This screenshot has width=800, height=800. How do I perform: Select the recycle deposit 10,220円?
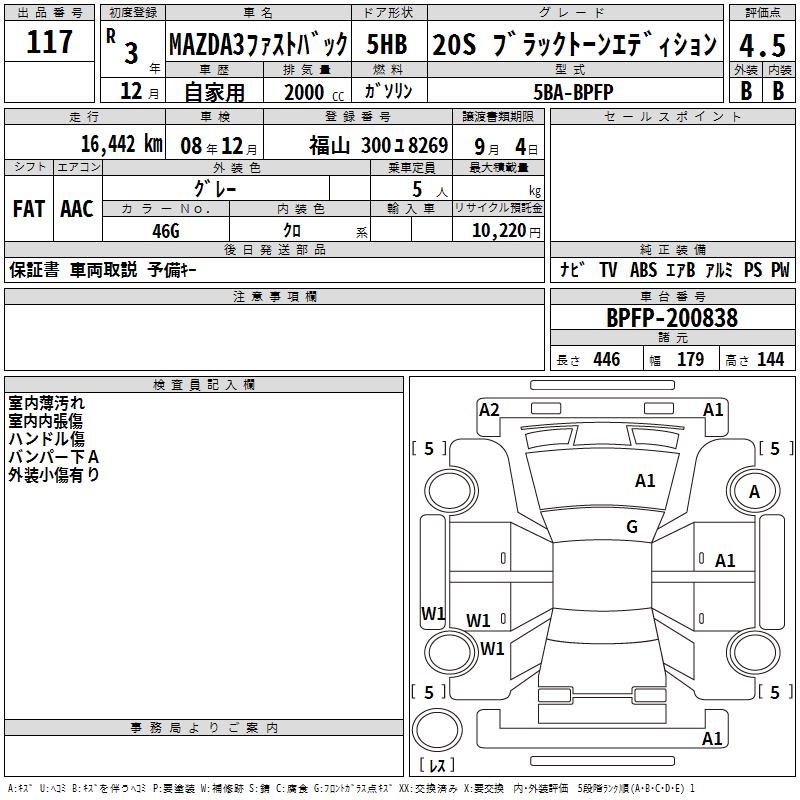click(x=506, y=231)
